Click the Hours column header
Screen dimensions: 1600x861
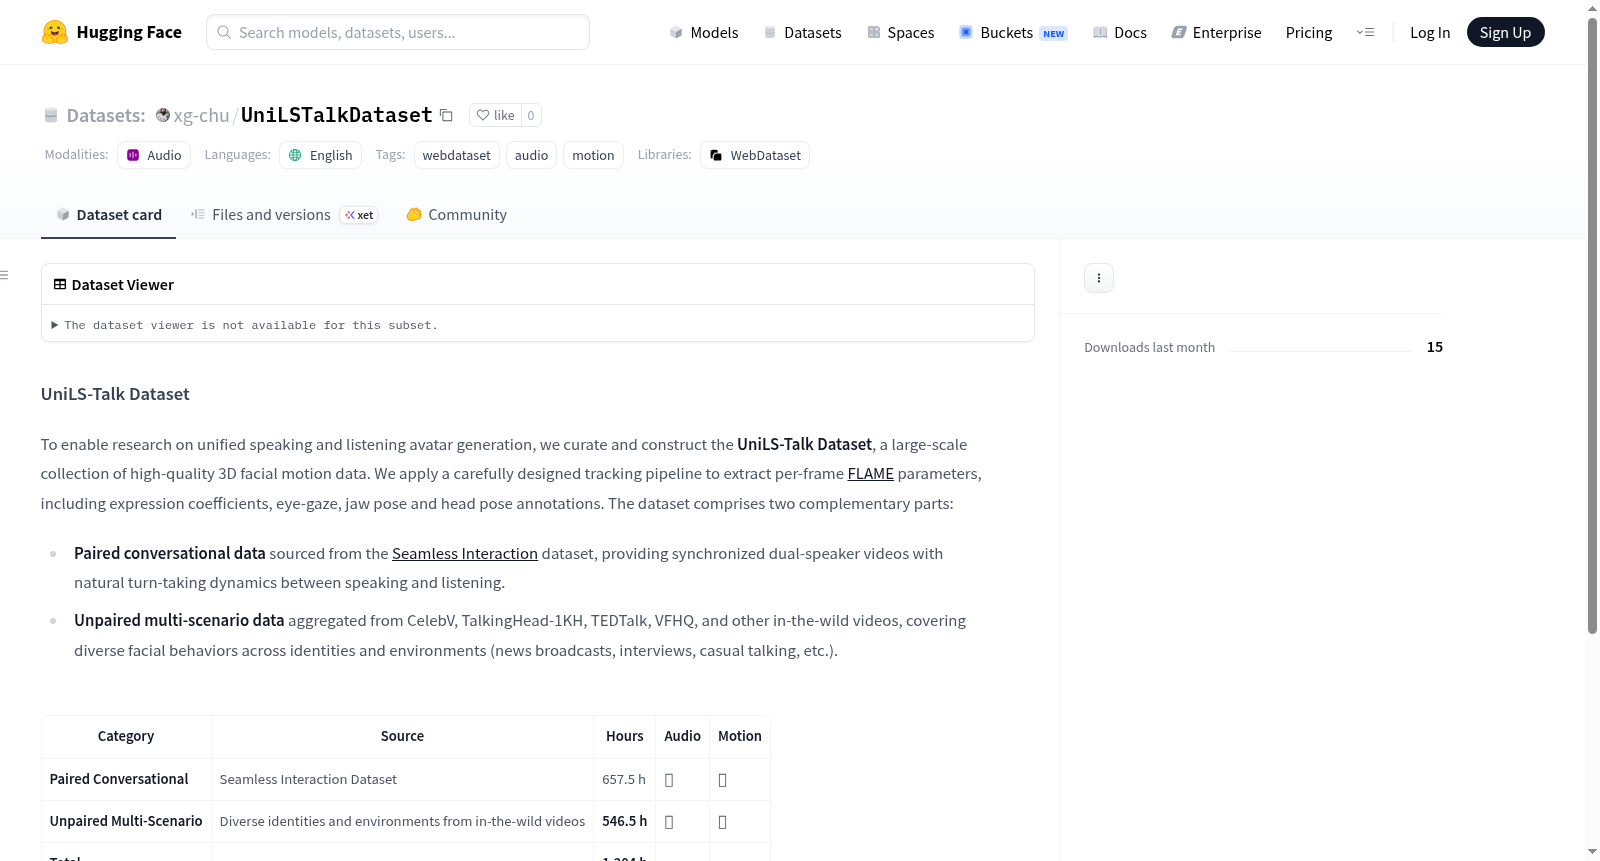[x=625, y=736]
